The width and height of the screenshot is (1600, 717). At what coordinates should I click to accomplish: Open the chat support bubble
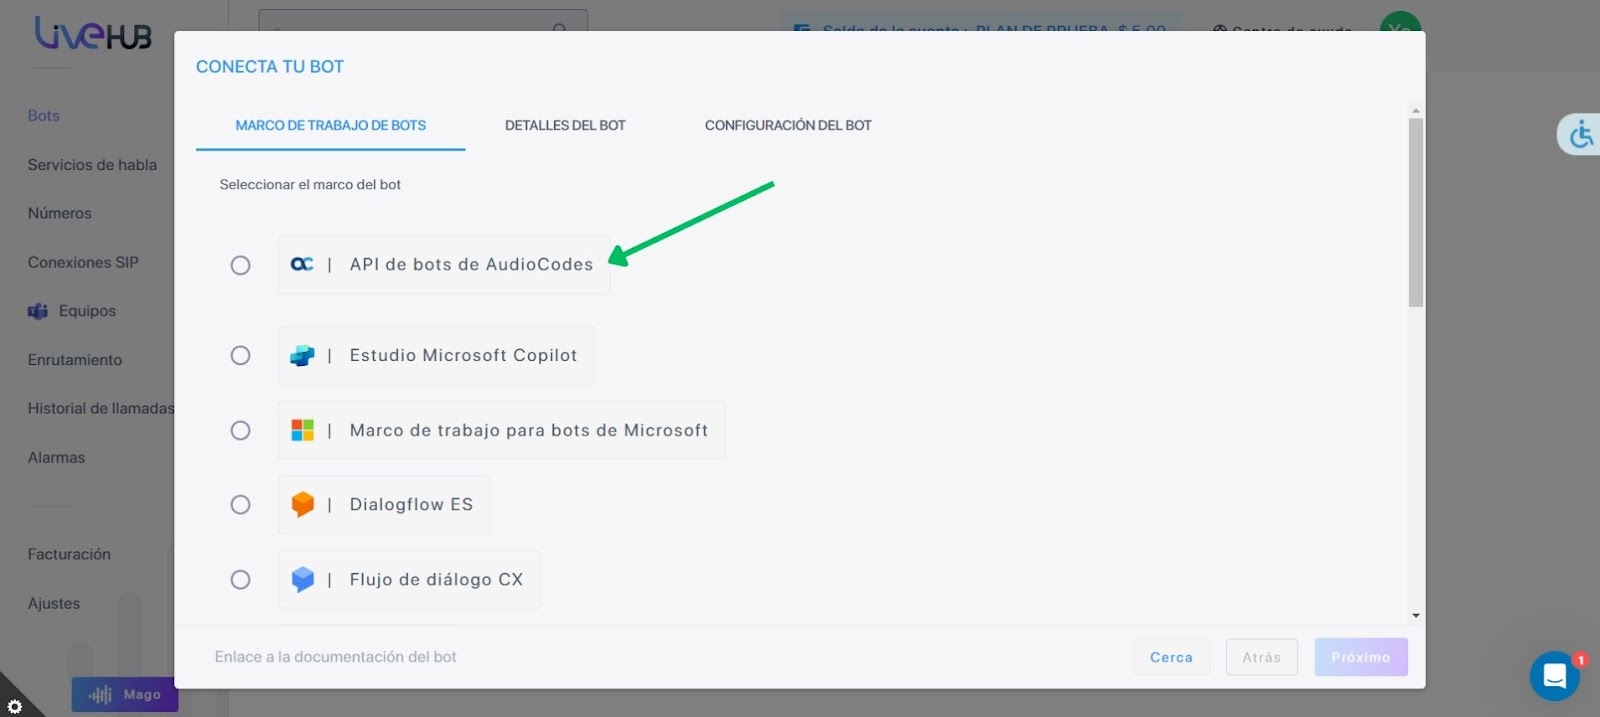[x=1555, y=676]
